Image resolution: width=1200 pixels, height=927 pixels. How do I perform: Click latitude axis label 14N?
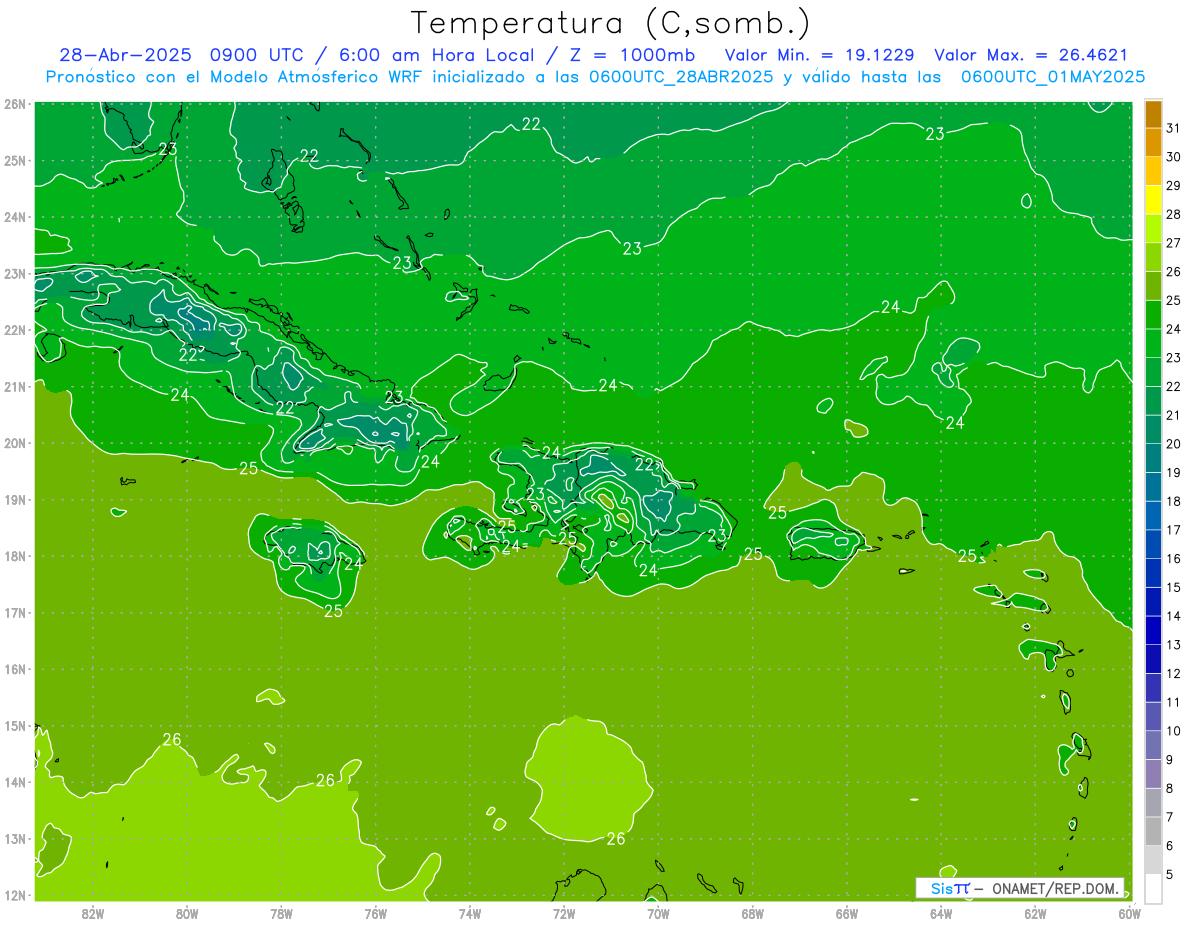15,782
